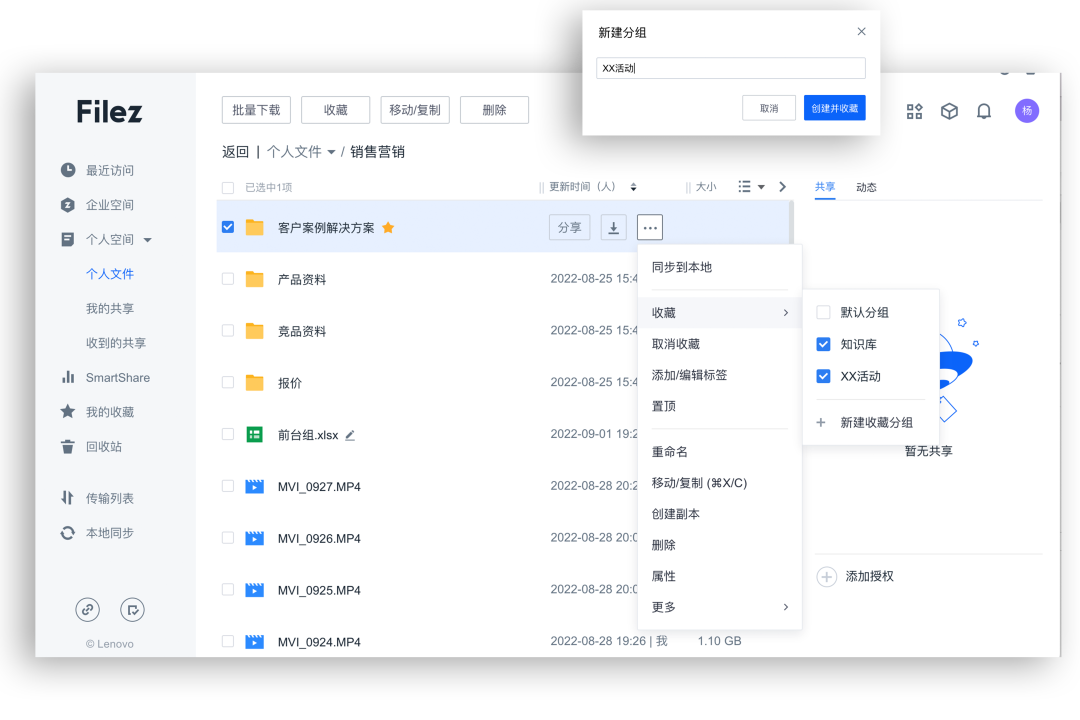Image resolution: width=1080 pixels, height=720 pixels.
Task: Download the 客户案例解决方案 folder
Action: pos(613,227)
